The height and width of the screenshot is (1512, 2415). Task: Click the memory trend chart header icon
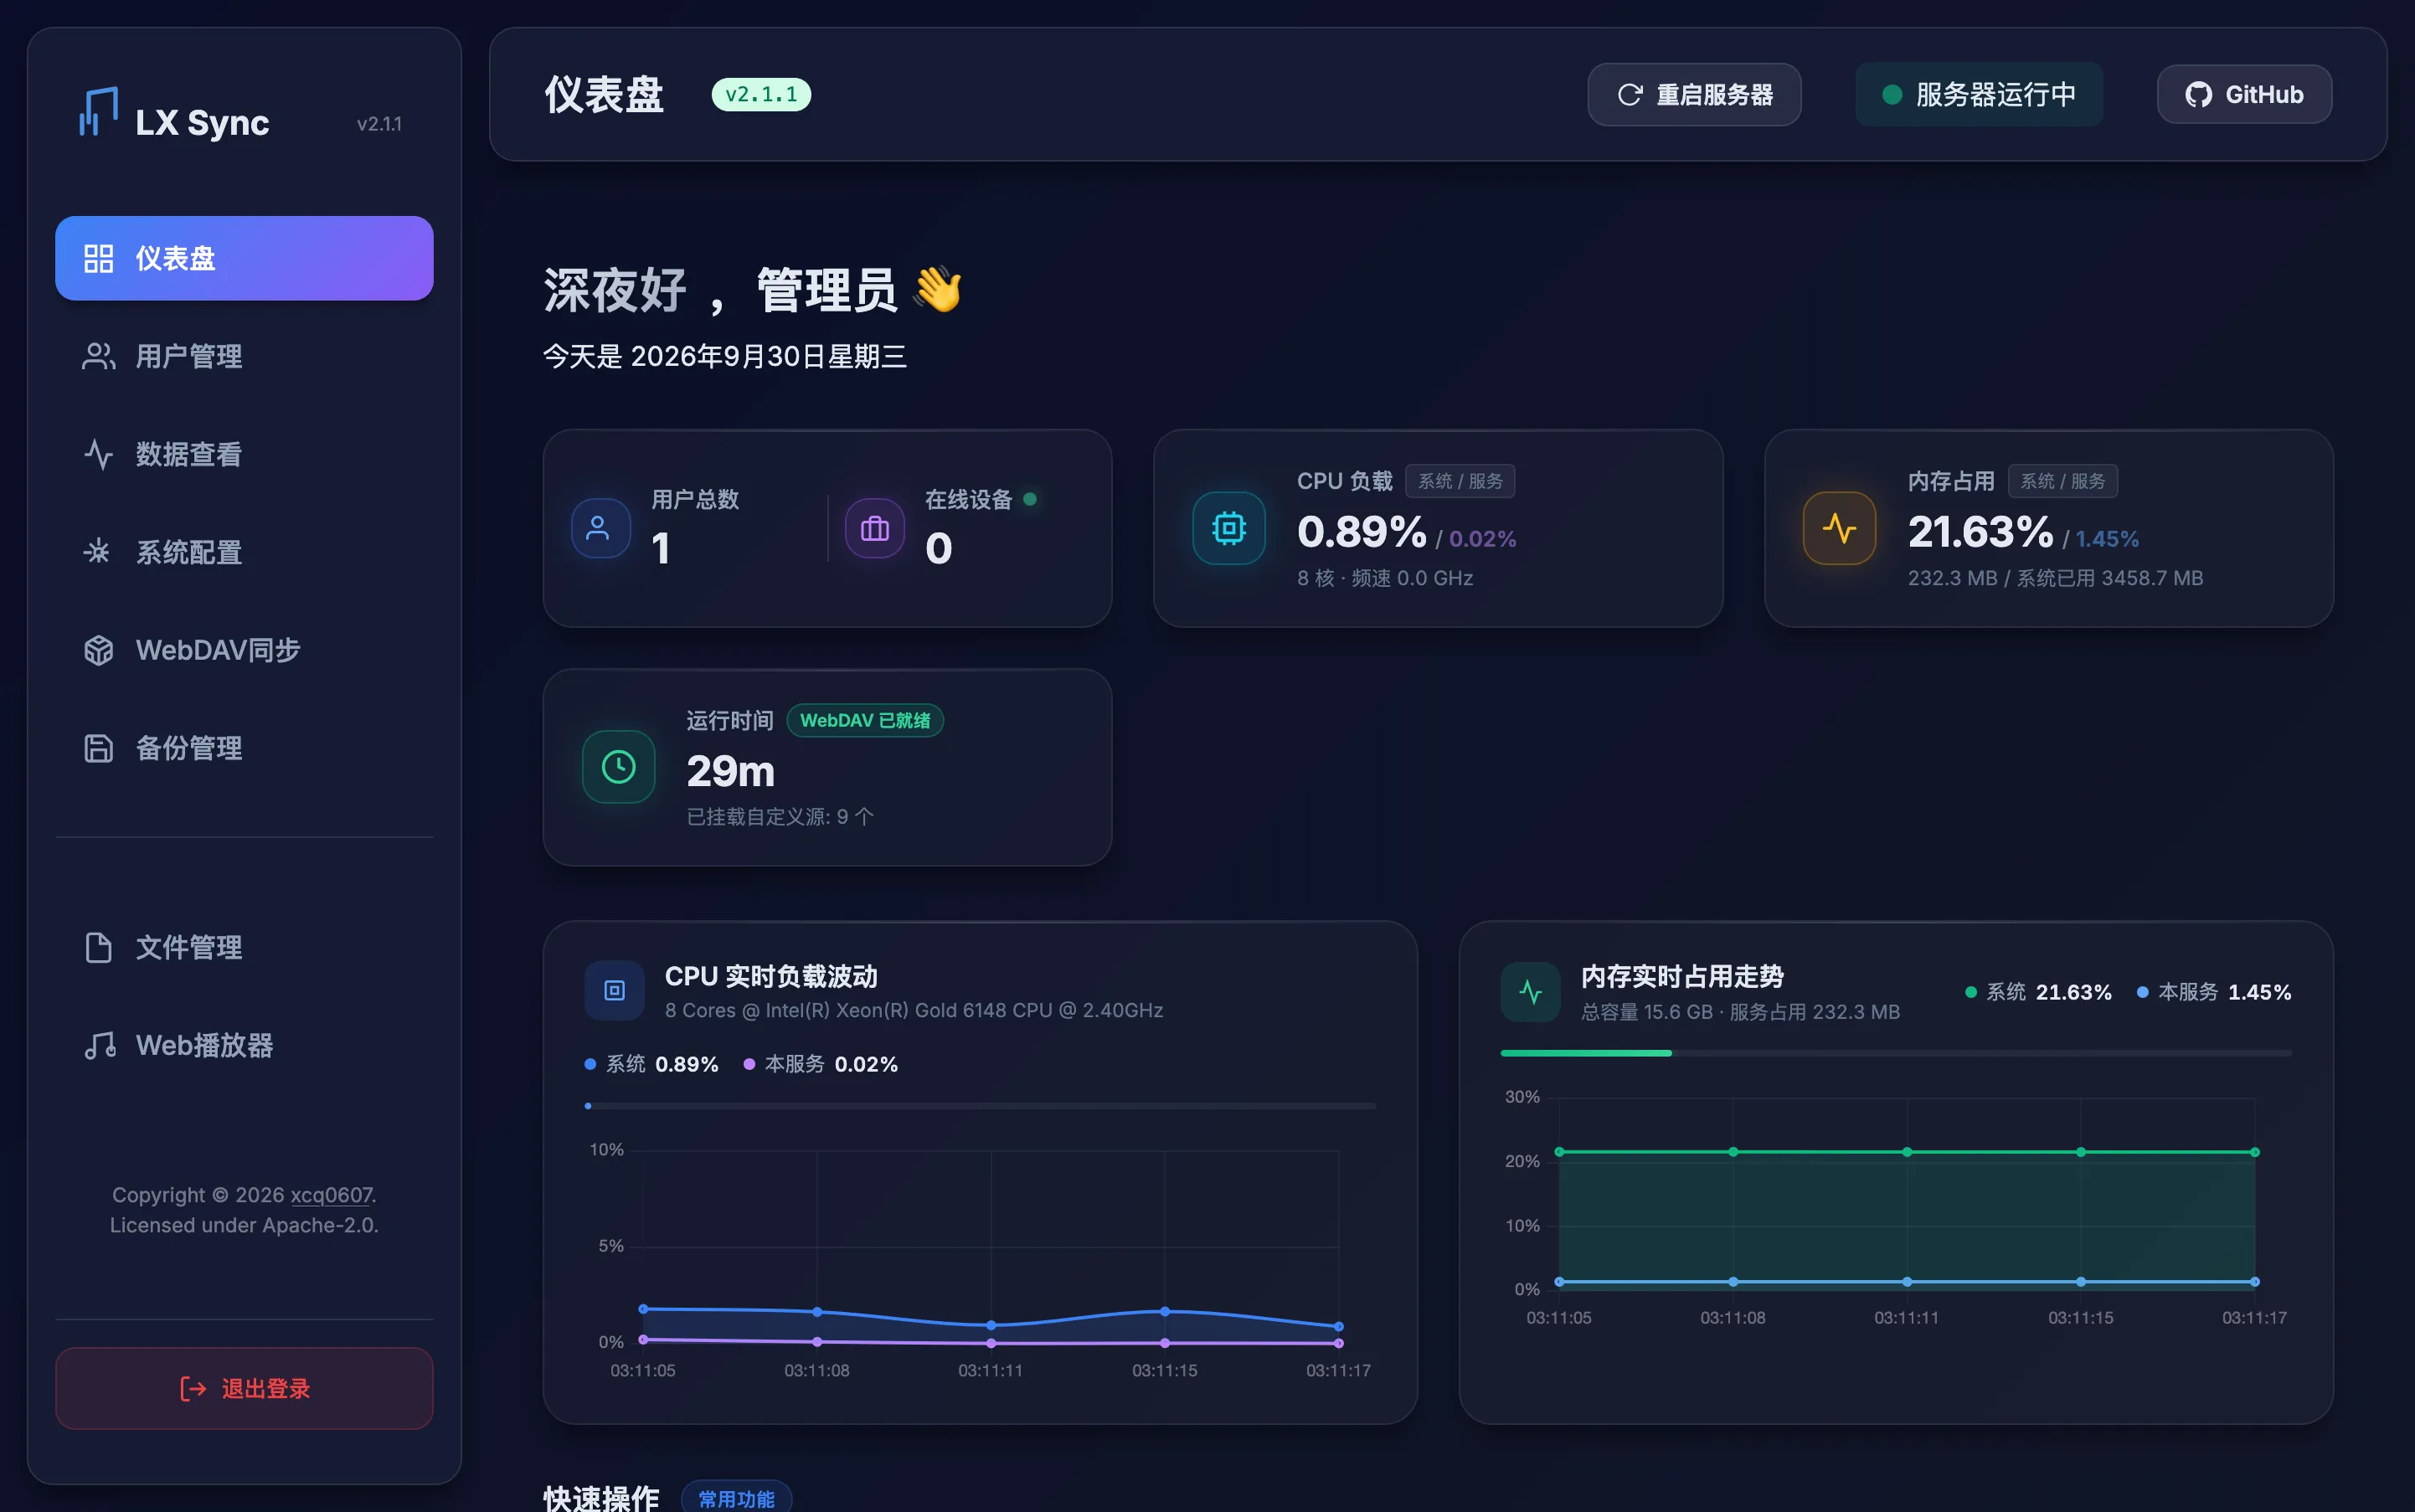tap(1530, 991)
